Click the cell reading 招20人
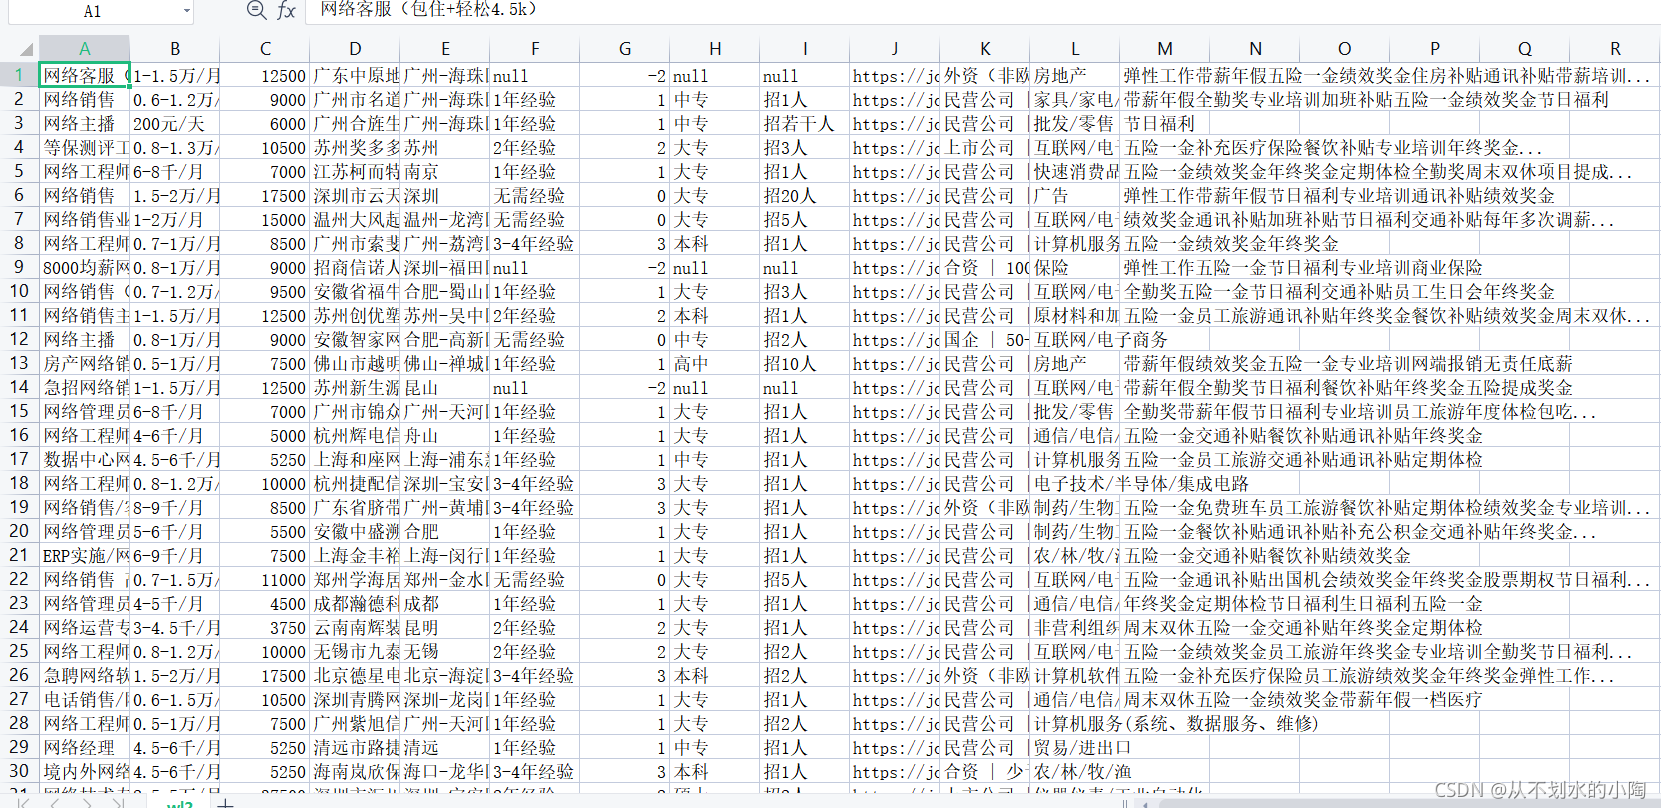 point(805,195)
